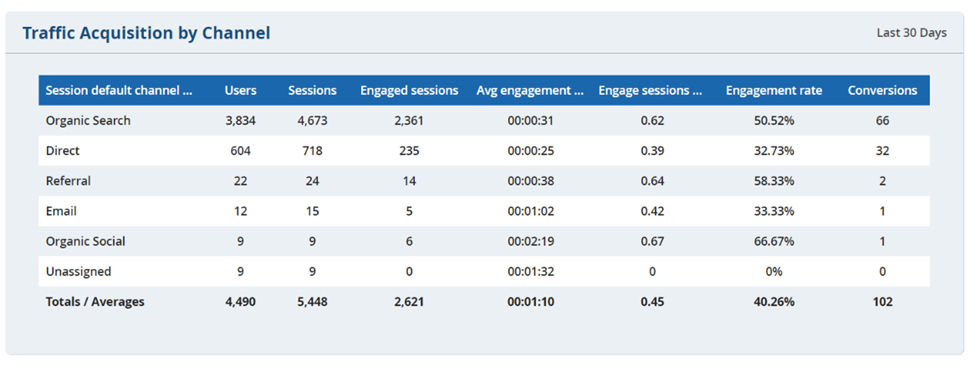
Task: Select the Session default channel header
Action: click(119, 90)
